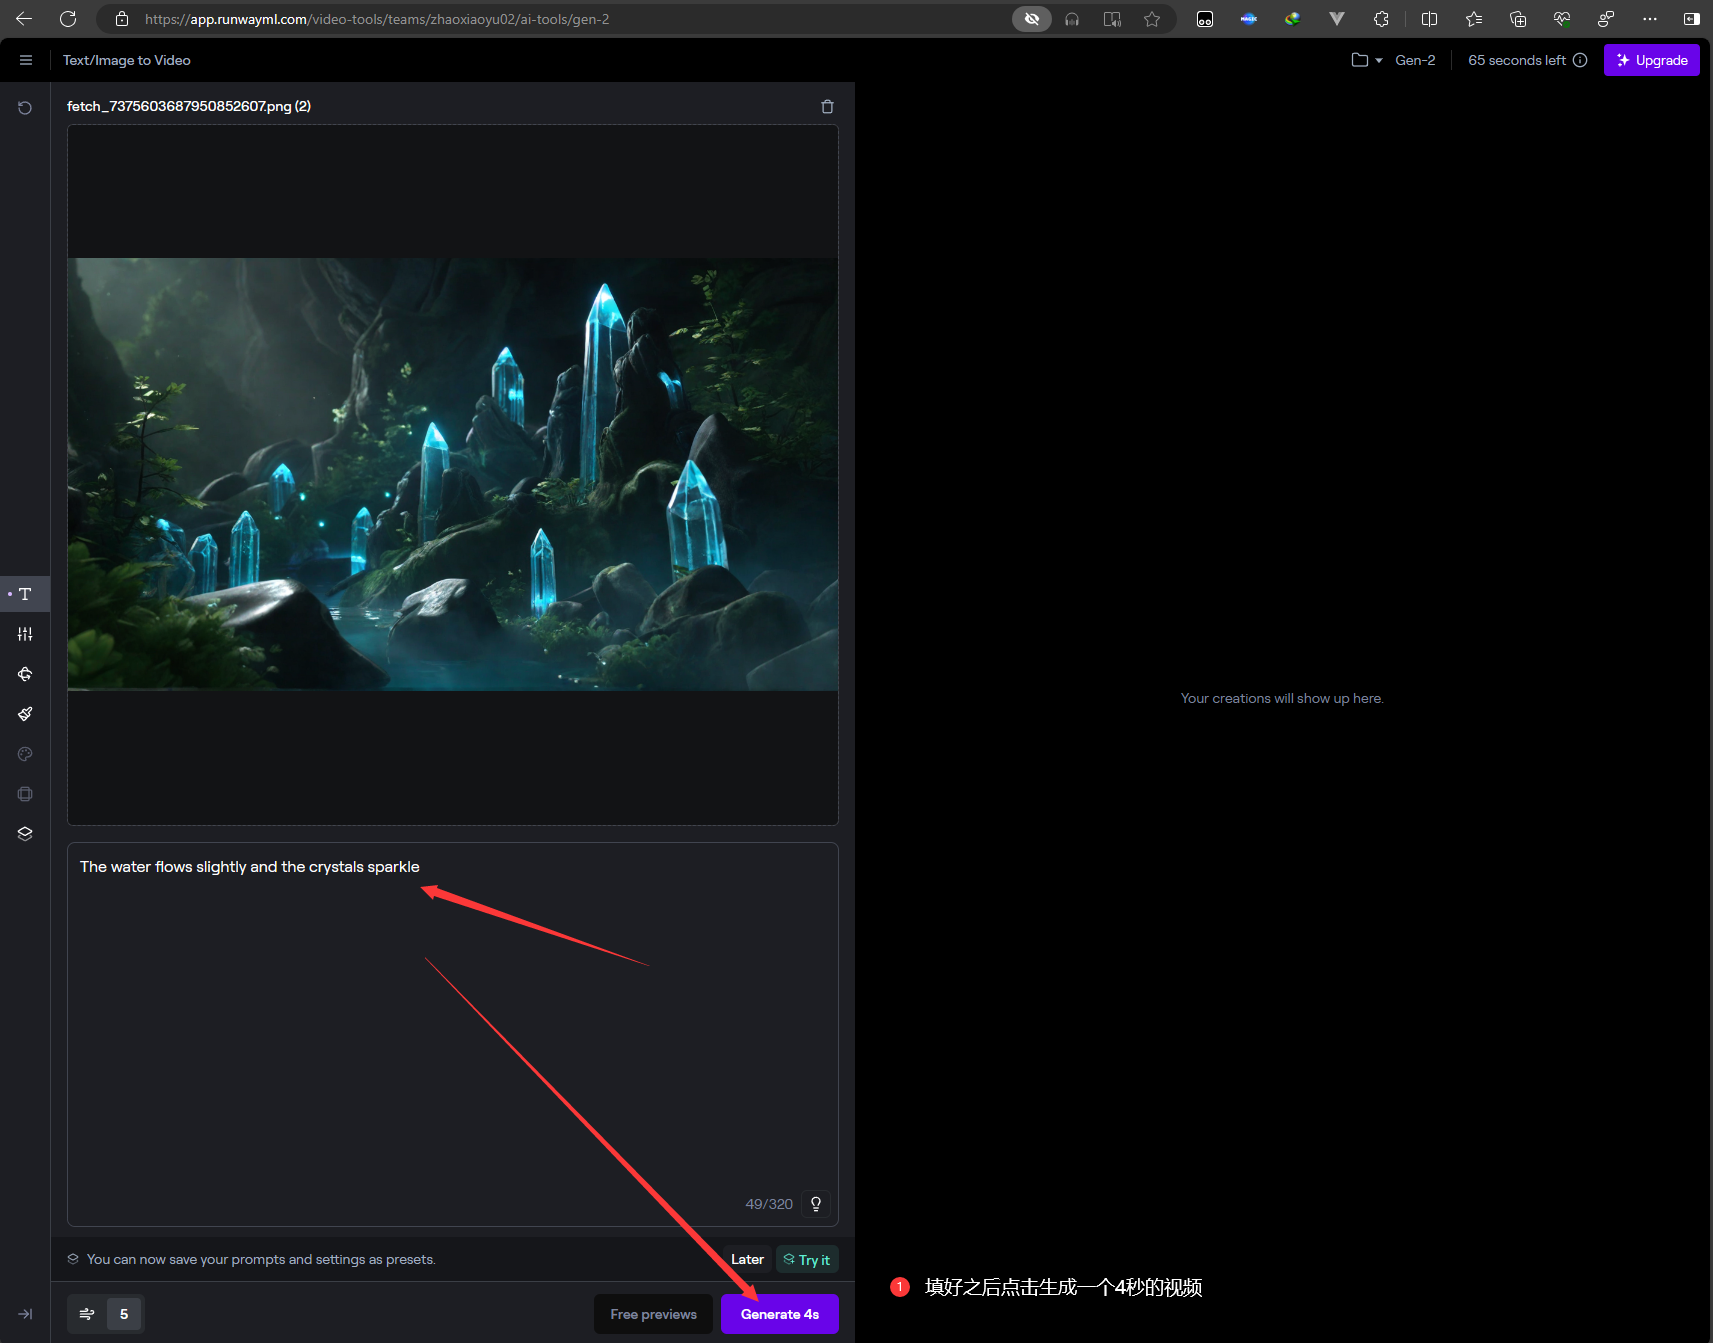
Task: Click the Generate 4s button
Action: click(x=780, y=1314)
